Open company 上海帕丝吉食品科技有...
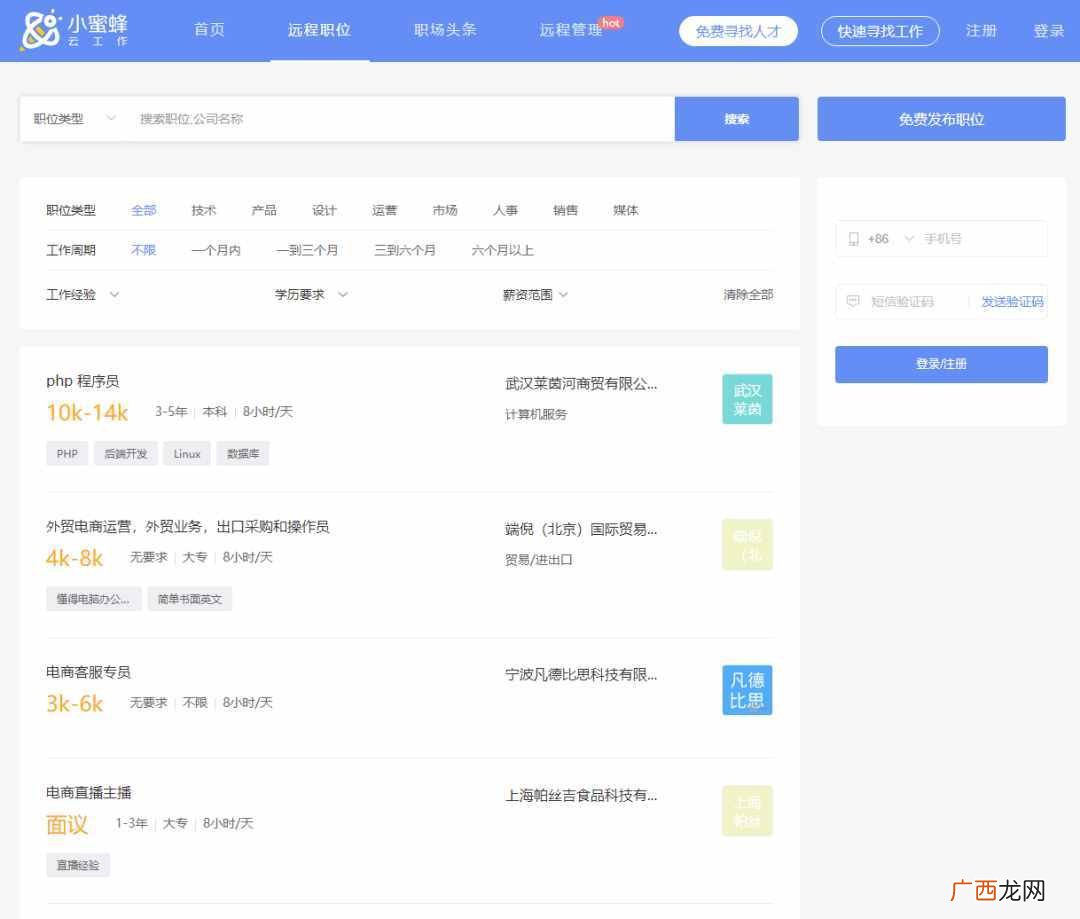 pyautogui.click(x=581, y=796)
